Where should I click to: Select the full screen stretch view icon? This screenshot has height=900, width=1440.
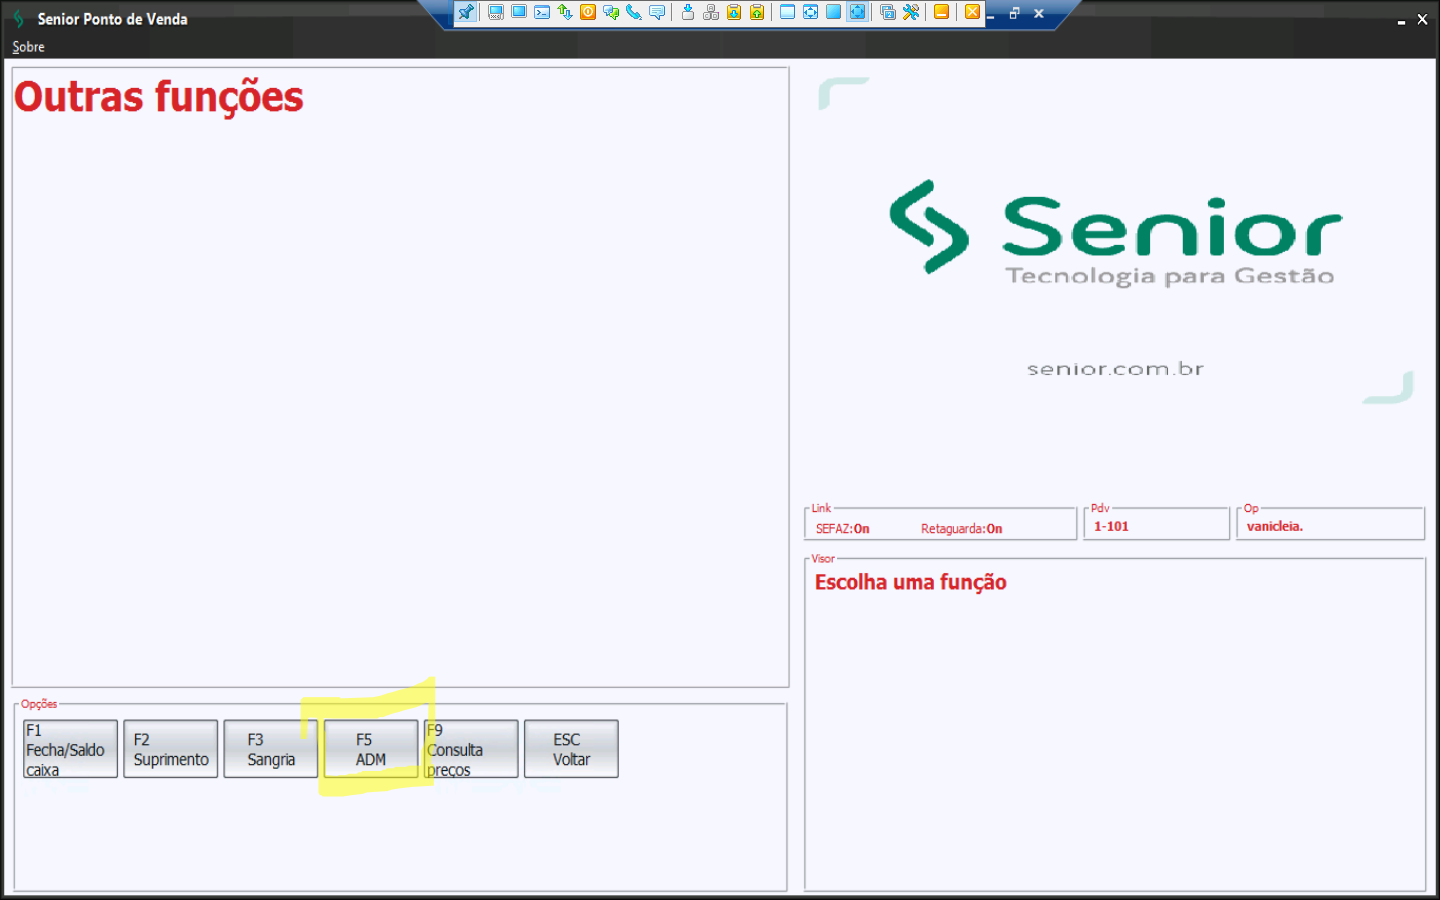click(857, 13)
